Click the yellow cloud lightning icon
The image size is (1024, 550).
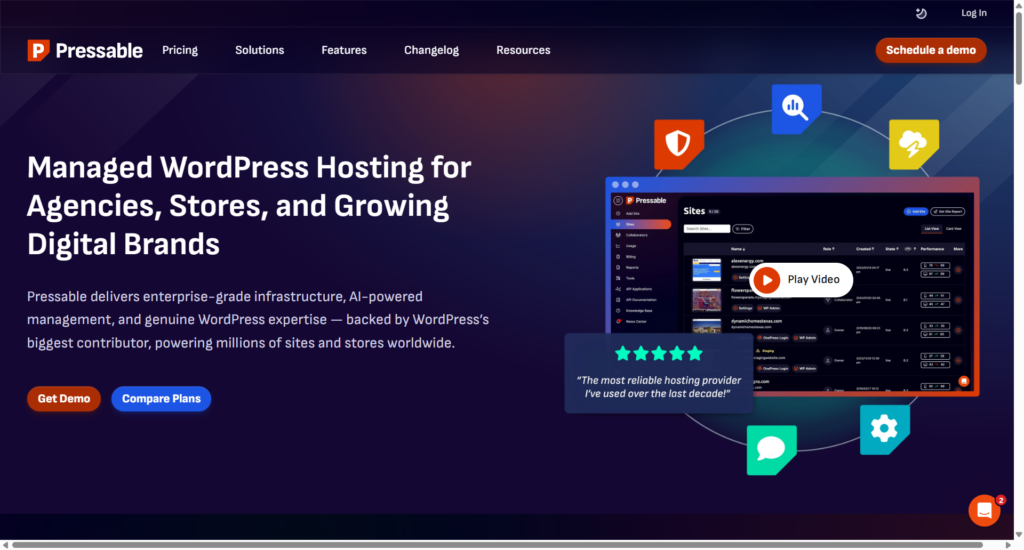[x=914, y=144]
